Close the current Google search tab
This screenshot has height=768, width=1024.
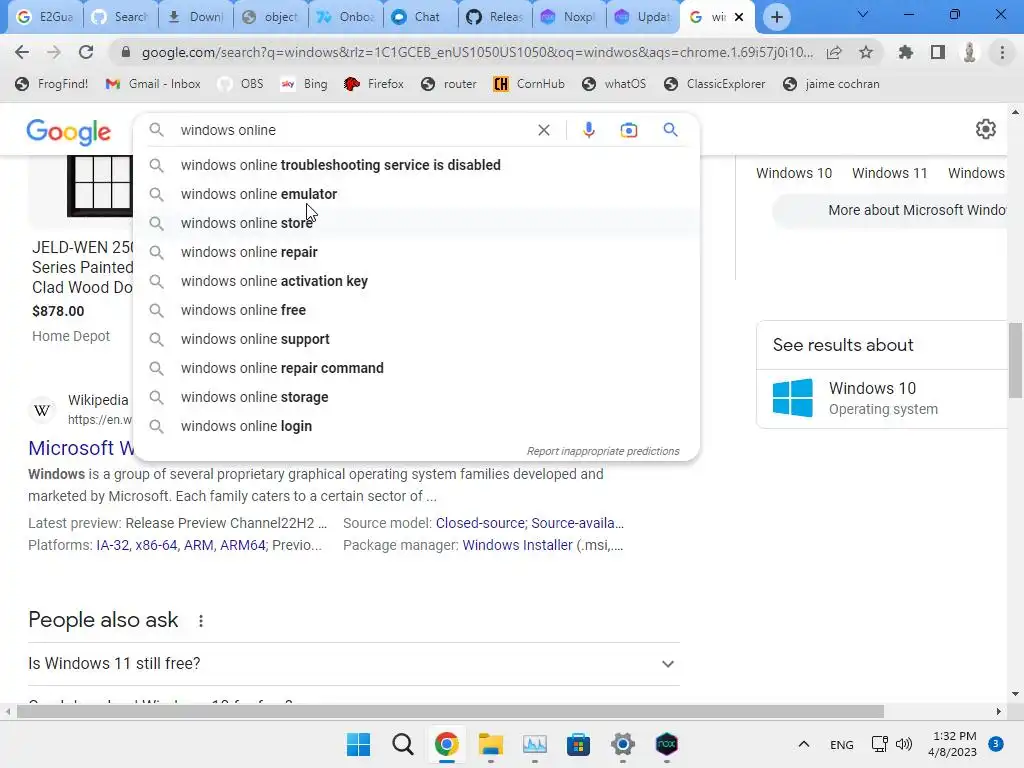click(739, 17)
